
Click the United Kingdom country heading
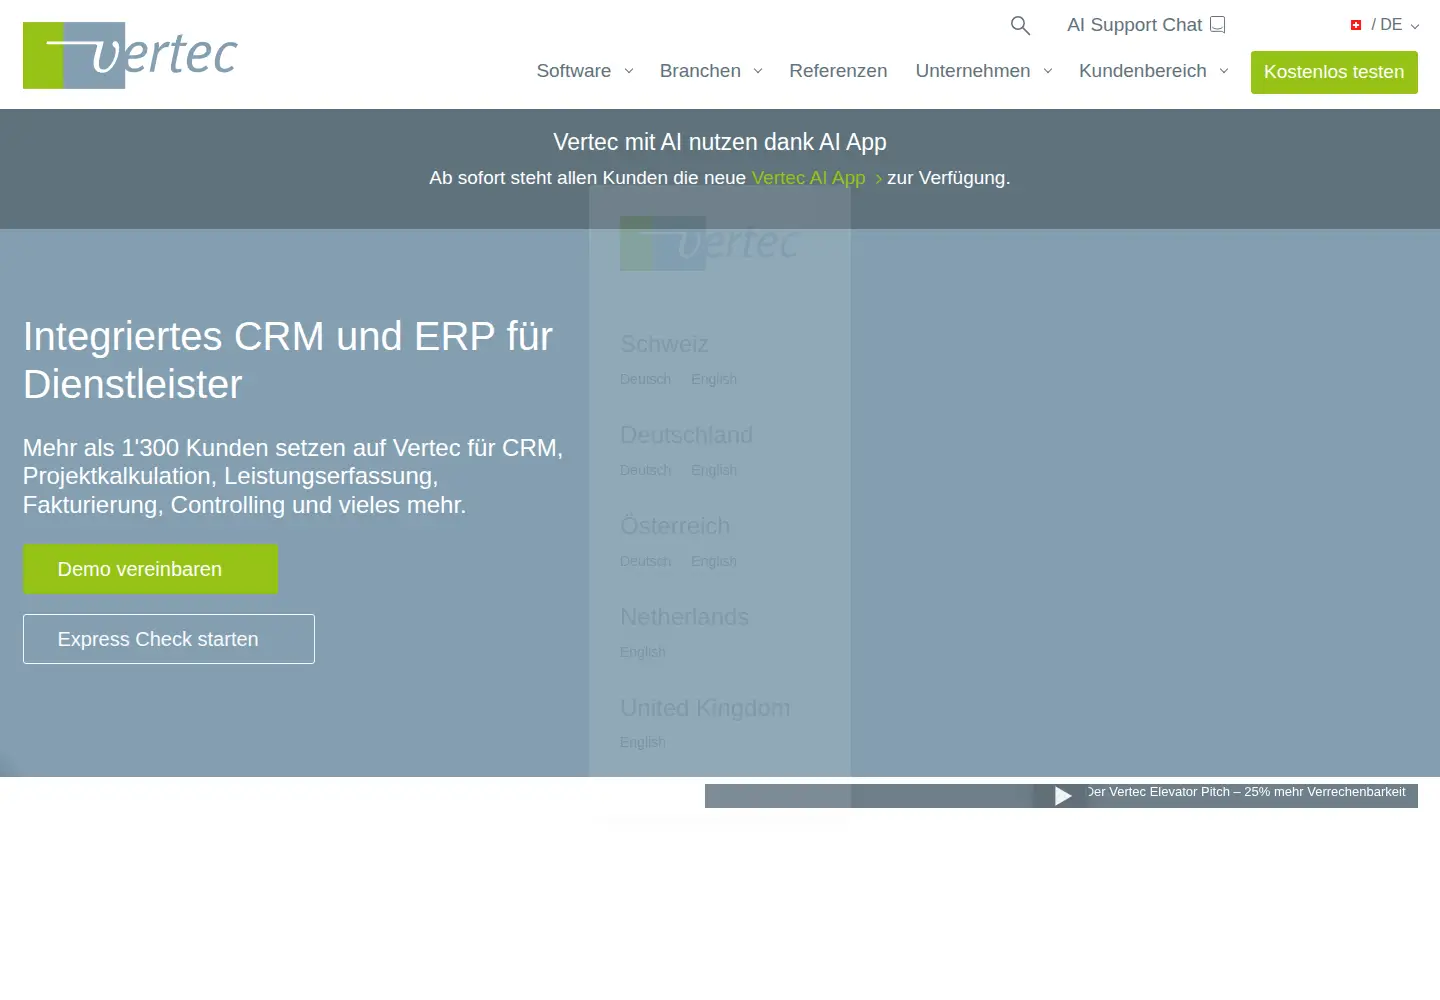[705, 708]
